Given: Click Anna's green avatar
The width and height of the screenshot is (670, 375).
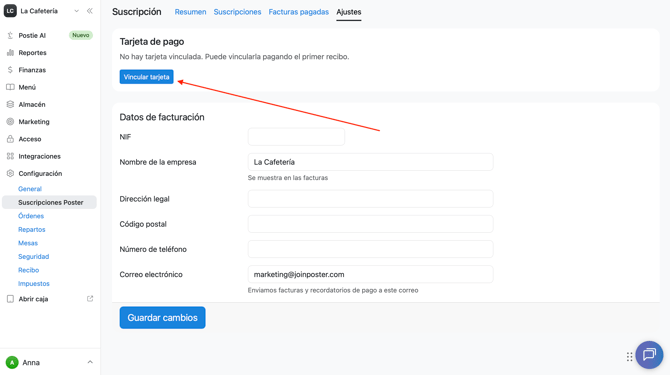Looking at the screenshot, I should coord(12,363).
